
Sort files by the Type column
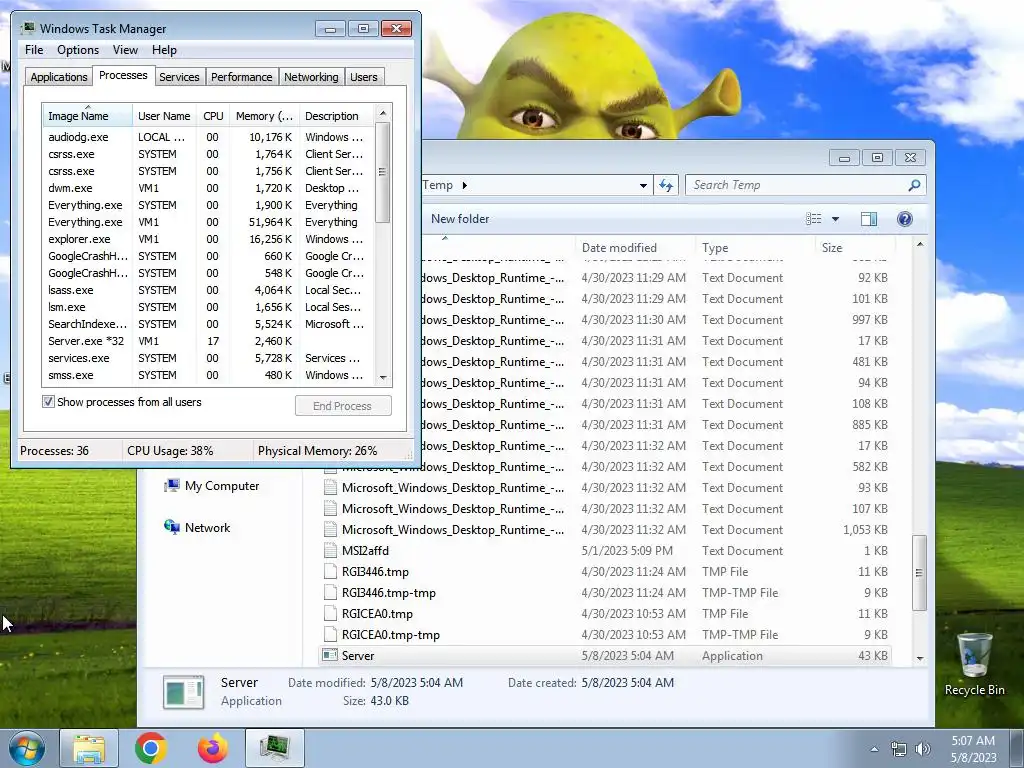(756, 248)
